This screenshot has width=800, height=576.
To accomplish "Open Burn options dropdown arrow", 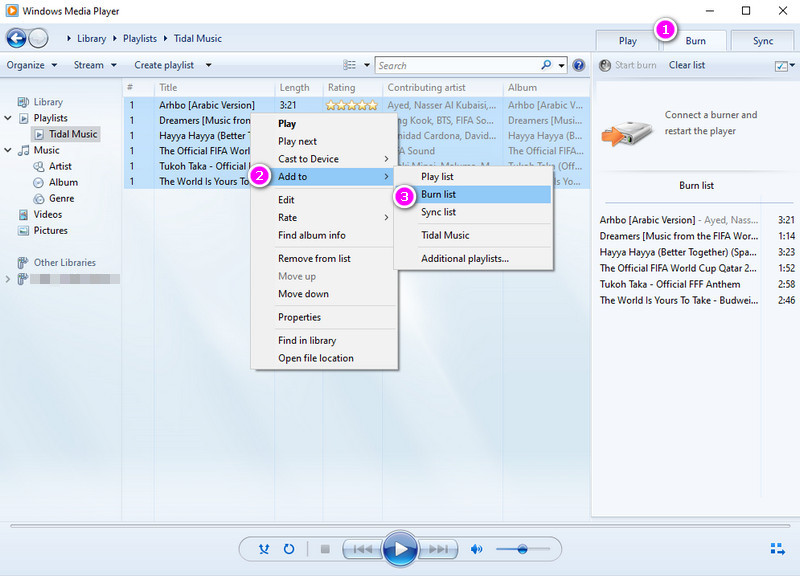I will pyautogui.click(x=792, y=65).
